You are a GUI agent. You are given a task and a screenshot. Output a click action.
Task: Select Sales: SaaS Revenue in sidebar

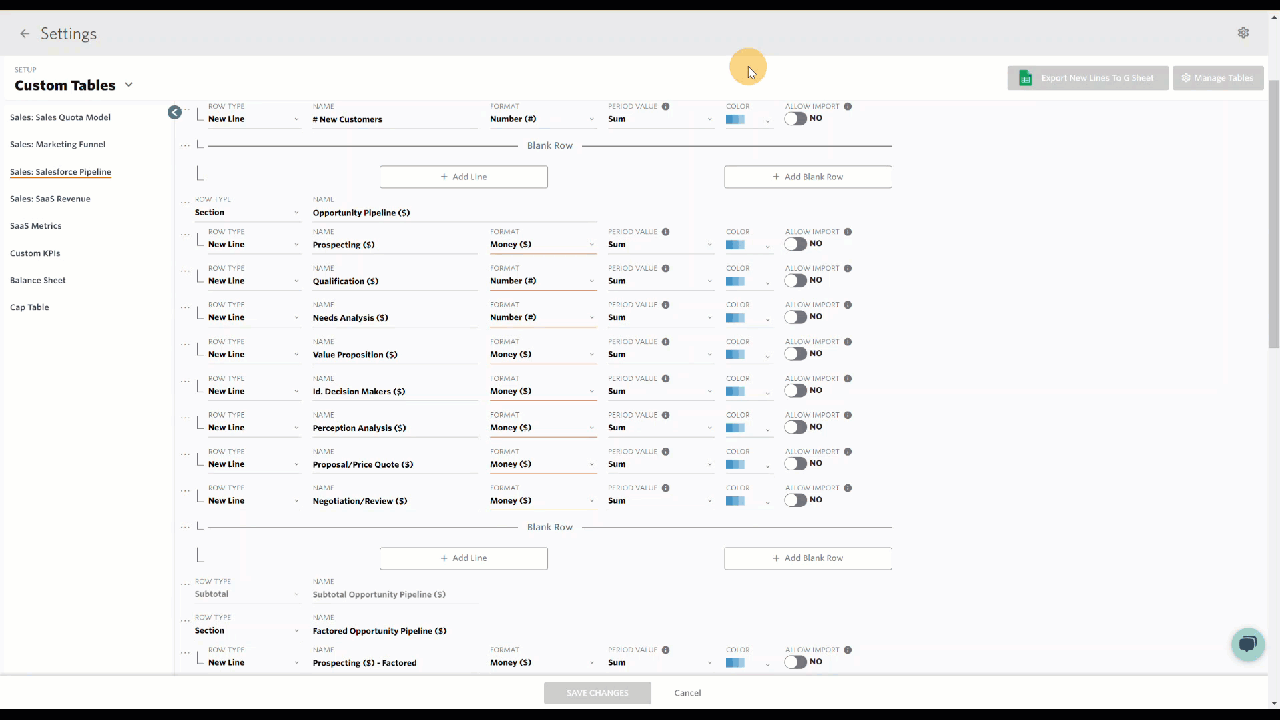point(50,199)
